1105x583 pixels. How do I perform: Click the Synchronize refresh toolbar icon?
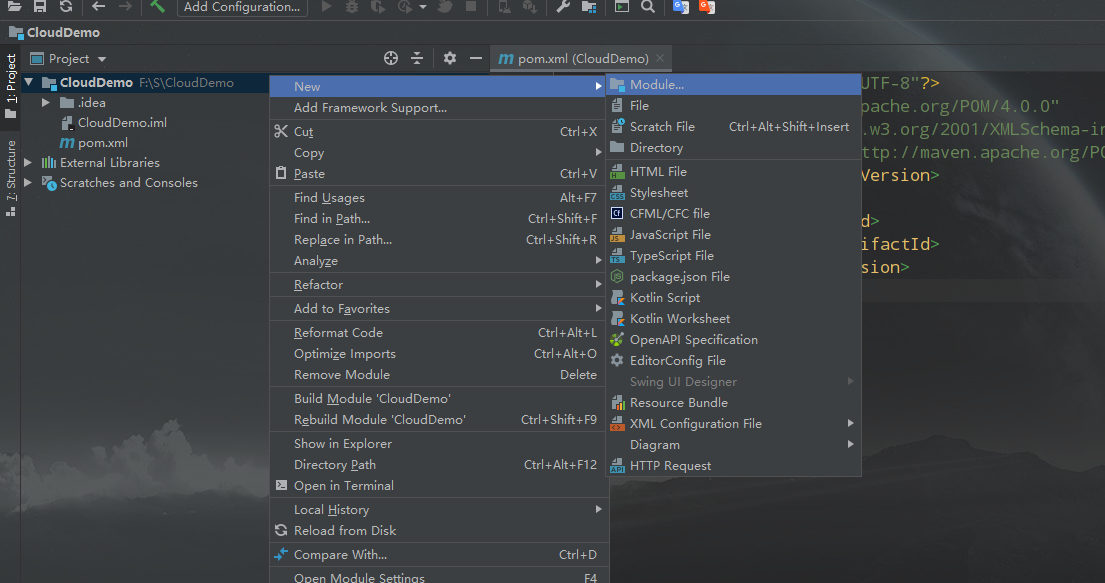pos(66,6)
